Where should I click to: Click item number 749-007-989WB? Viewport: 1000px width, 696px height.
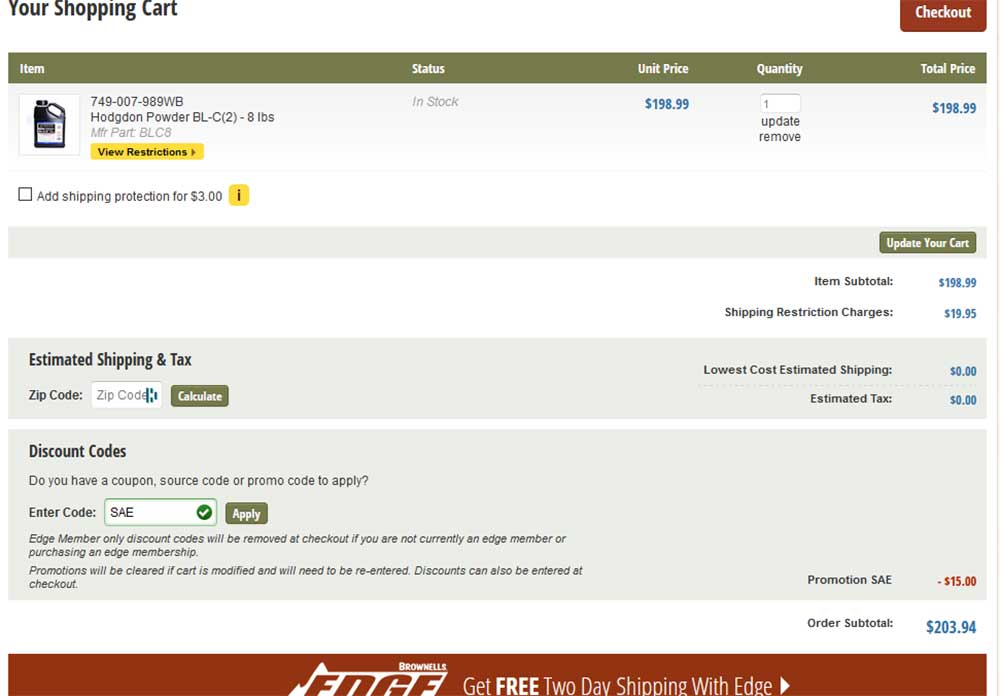pyautogui.click(x=136, y=101)
